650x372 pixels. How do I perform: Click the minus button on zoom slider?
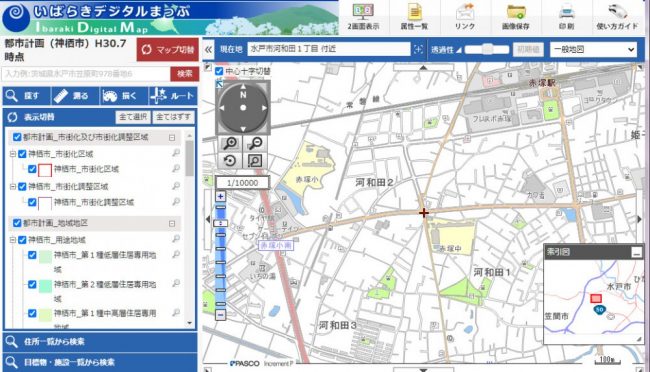221,315
